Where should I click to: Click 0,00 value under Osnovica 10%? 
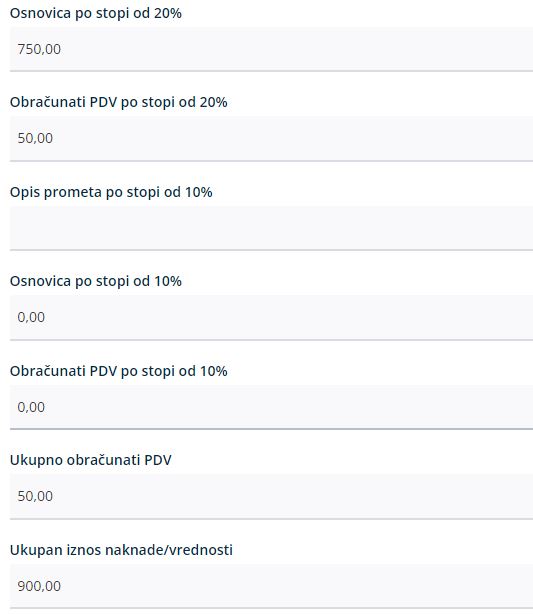[31, 317]
